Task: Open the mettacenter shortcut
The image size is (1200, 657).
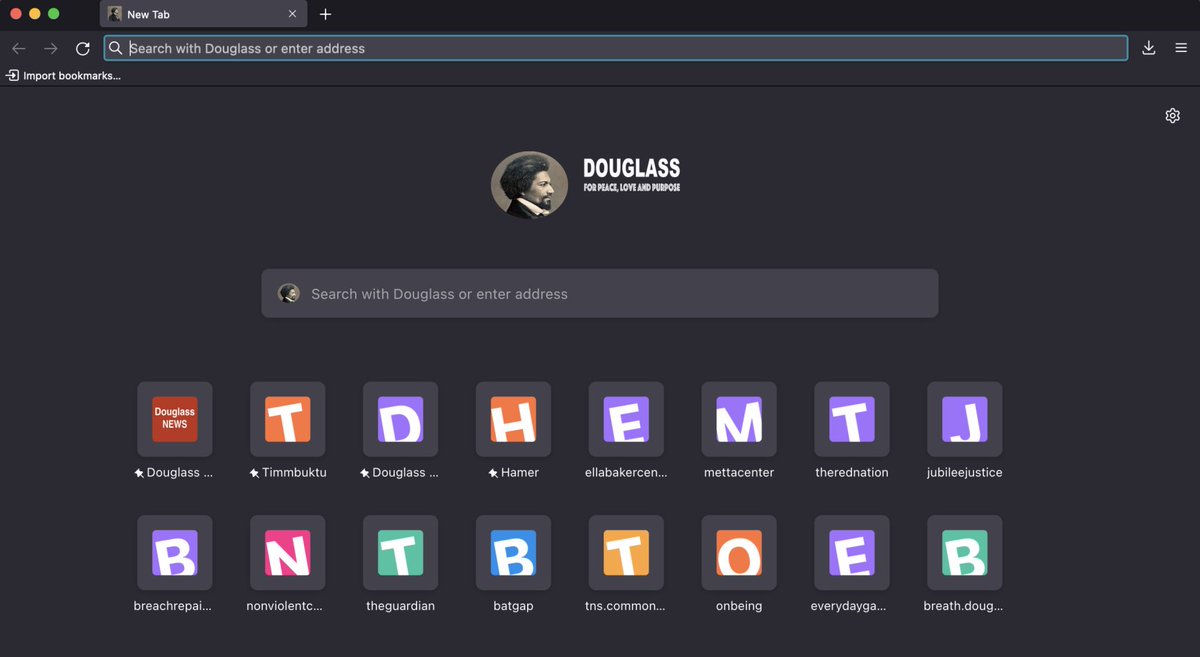Action: (x=738, y=419)
